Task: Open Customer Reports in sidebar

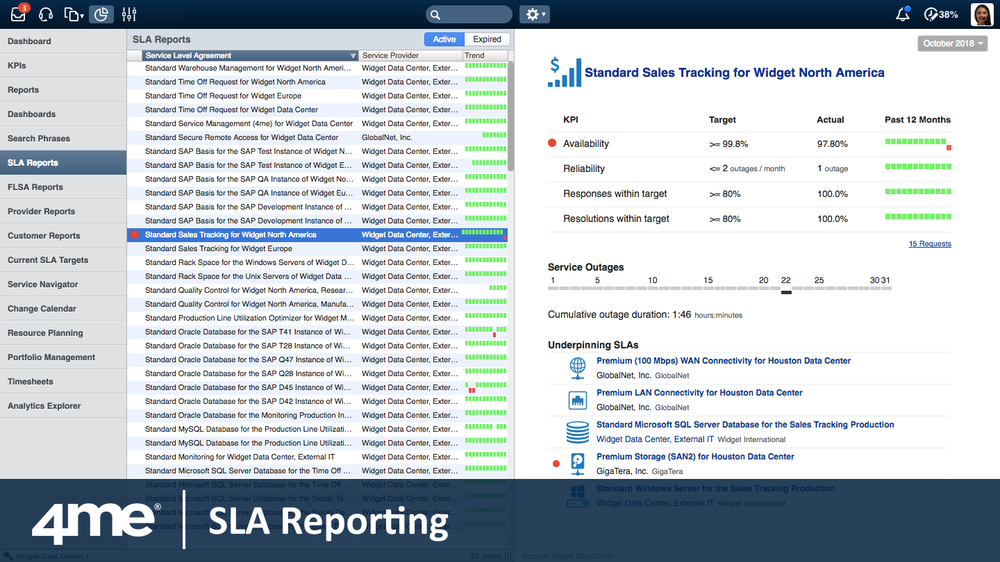Action: click(x=63, y=235)
